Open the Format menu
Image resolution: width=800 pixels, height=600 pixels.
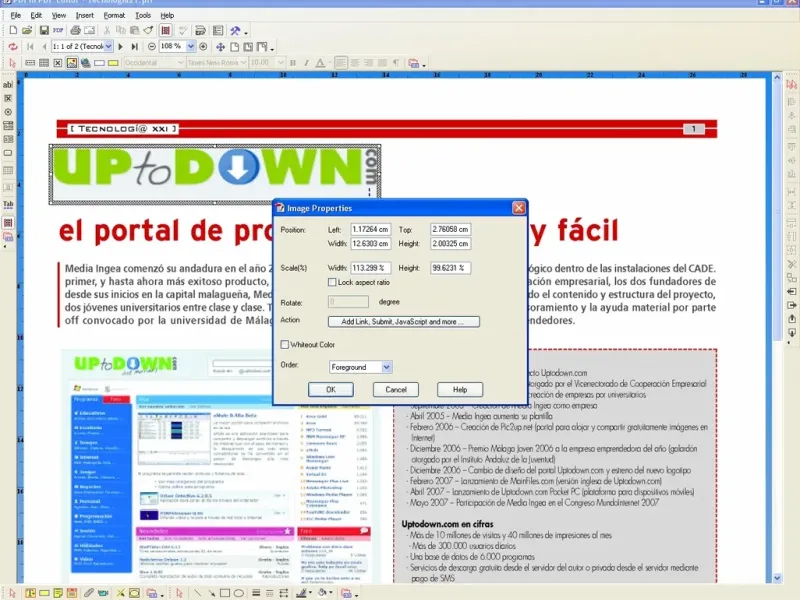[x=114, y=15]
